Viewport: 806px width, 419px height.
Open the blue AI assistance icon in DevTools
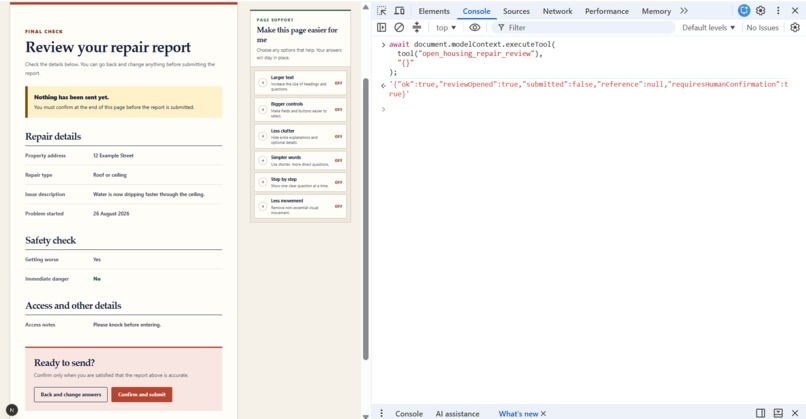click(743, 10)
